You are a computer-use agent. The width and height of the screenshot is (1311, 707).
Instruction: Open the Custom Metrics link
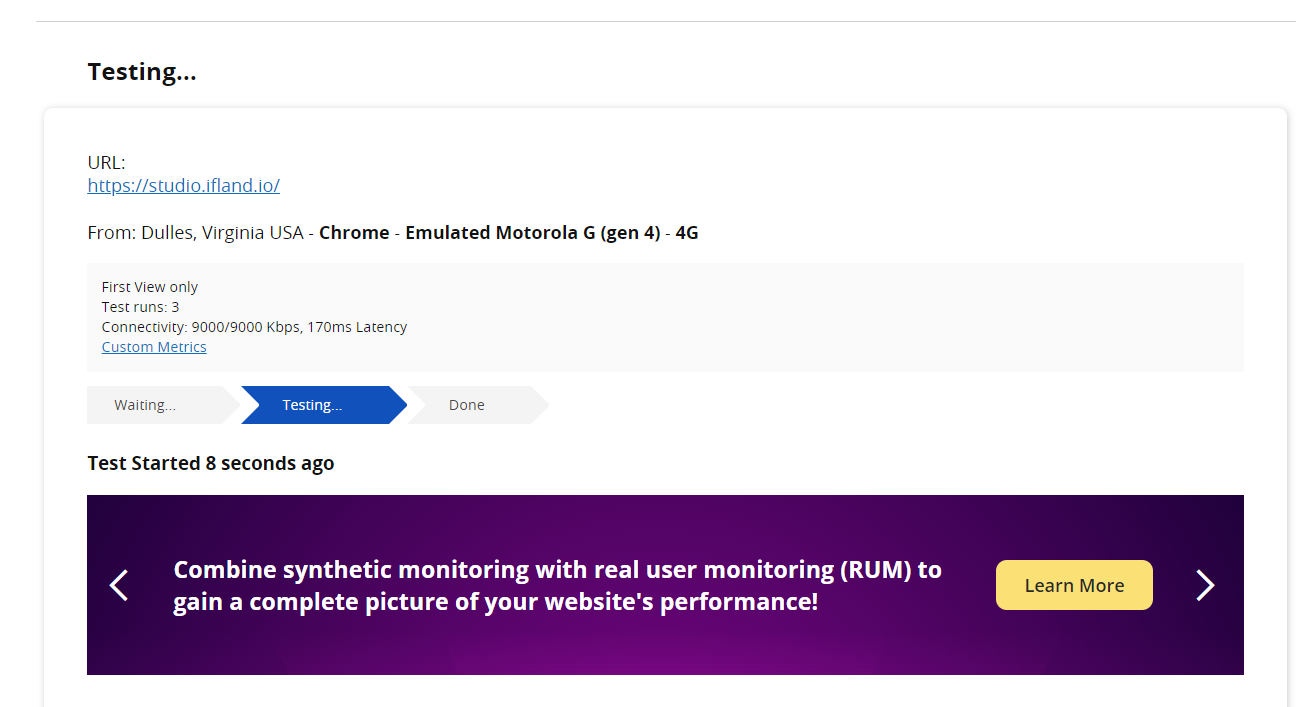pos(154,347)
